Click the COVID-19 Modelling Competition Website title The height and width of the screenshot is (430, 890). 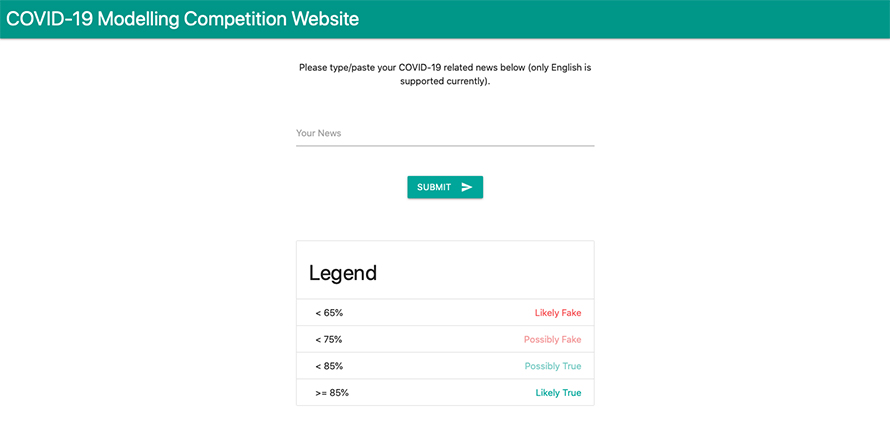(182, 19)
